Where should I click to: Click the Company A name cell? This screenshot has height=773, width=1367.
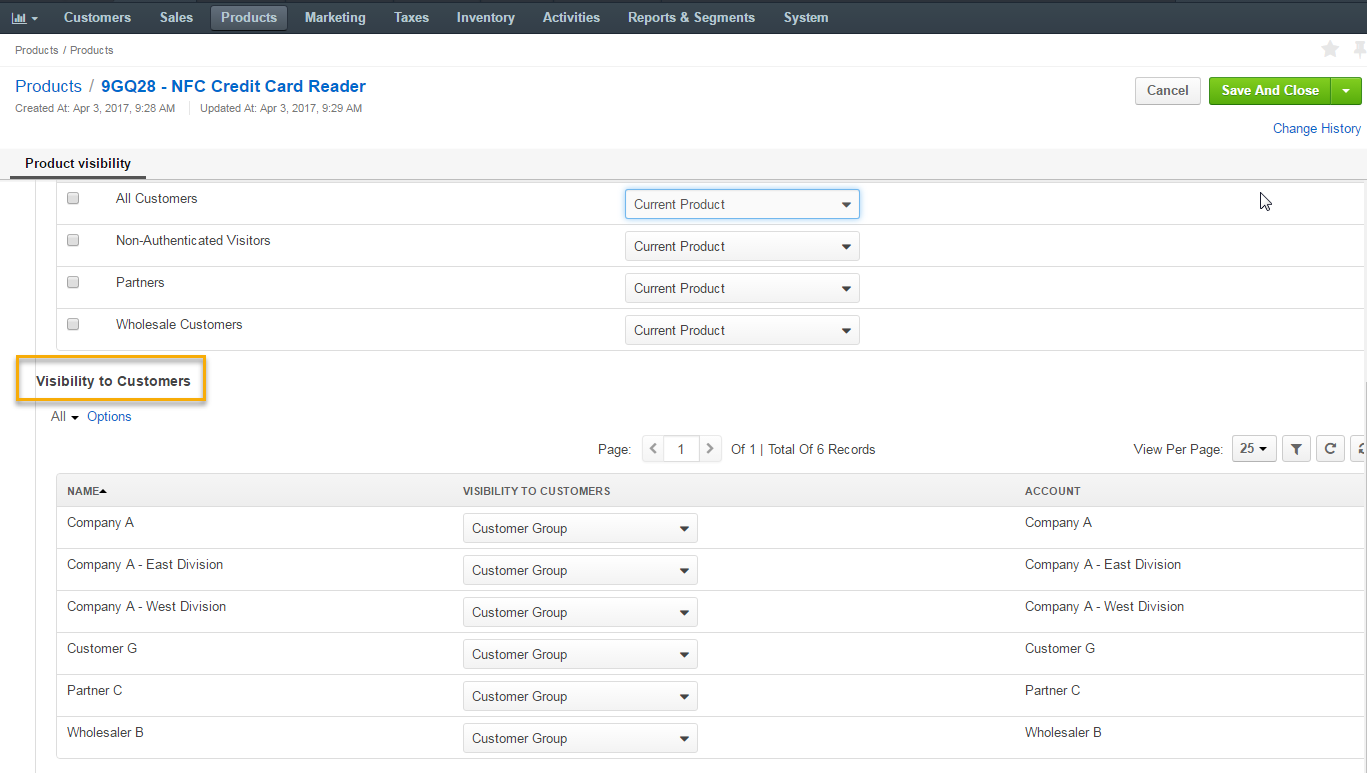tap(100, 522)
